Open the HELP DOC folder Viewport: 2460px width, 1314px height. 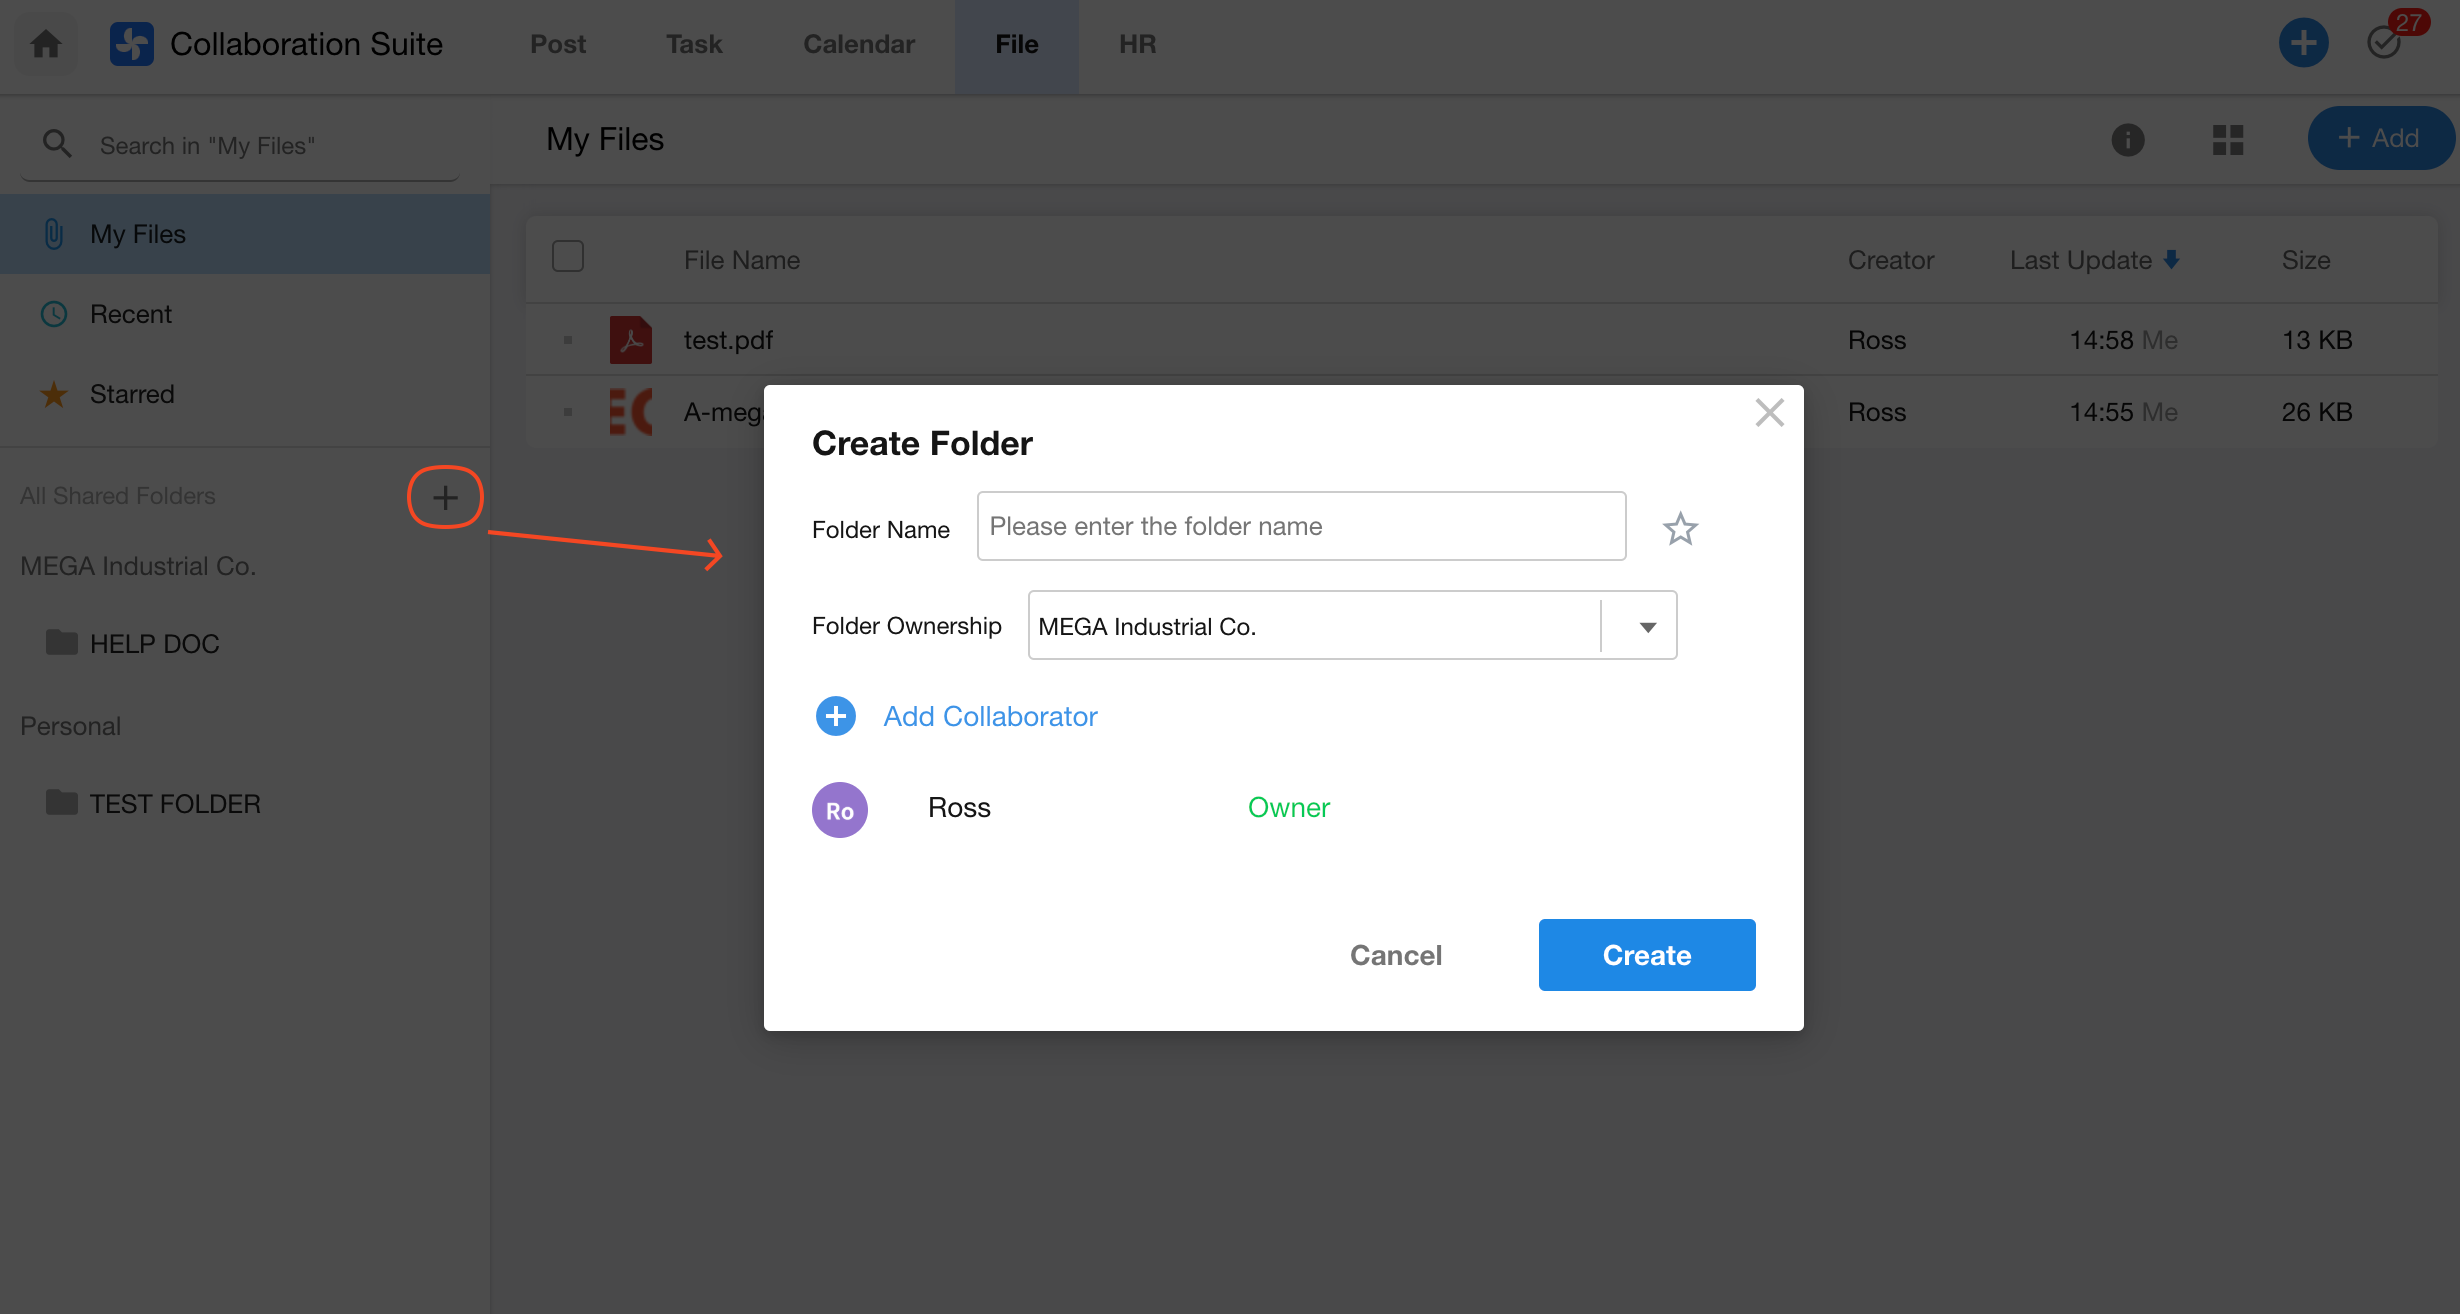tap(154, 644)
